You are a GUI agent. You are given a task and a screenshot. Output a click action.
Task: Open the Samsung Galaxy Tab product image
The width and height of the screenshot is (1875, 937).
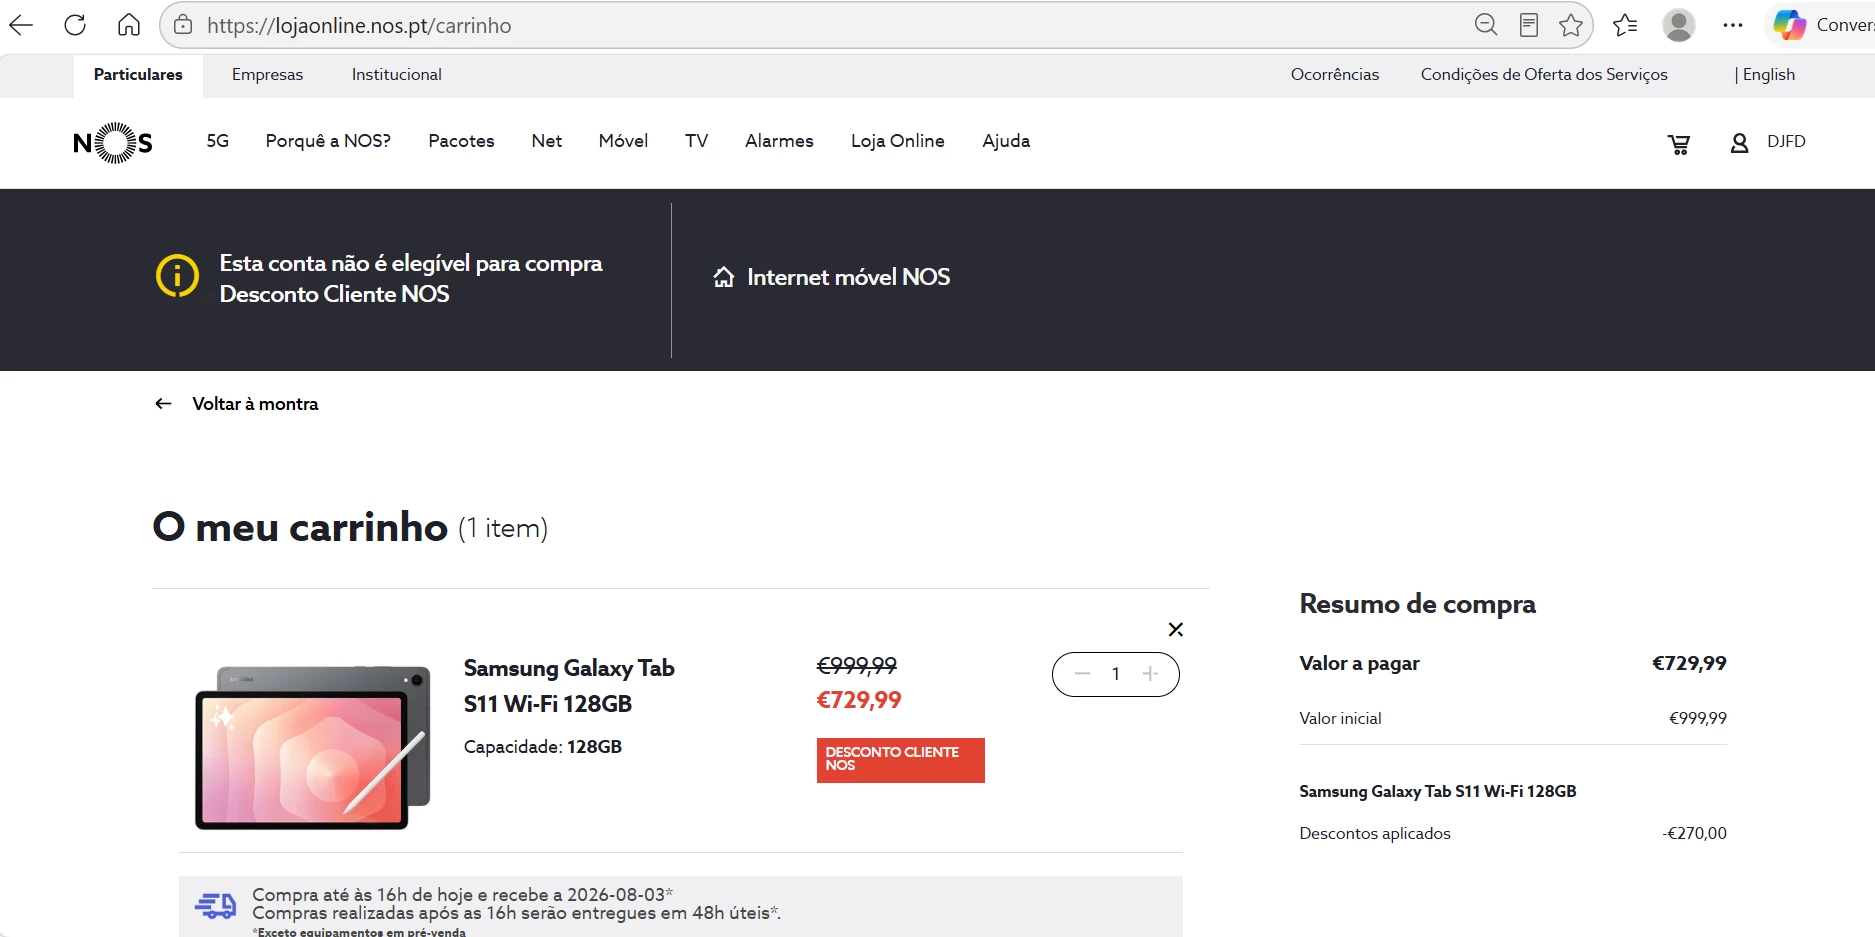(313, 748)
